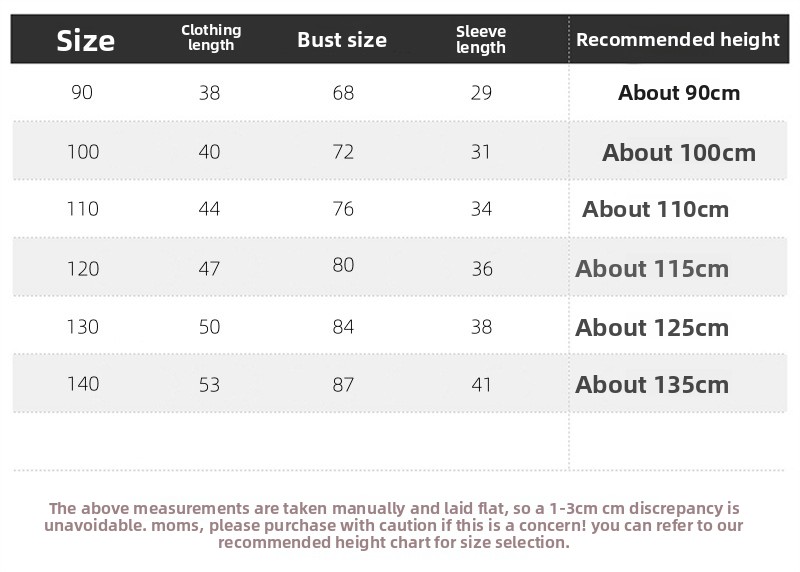
Task: Select the About 90cm recommended height cell
Action: (x=679, y=93)
